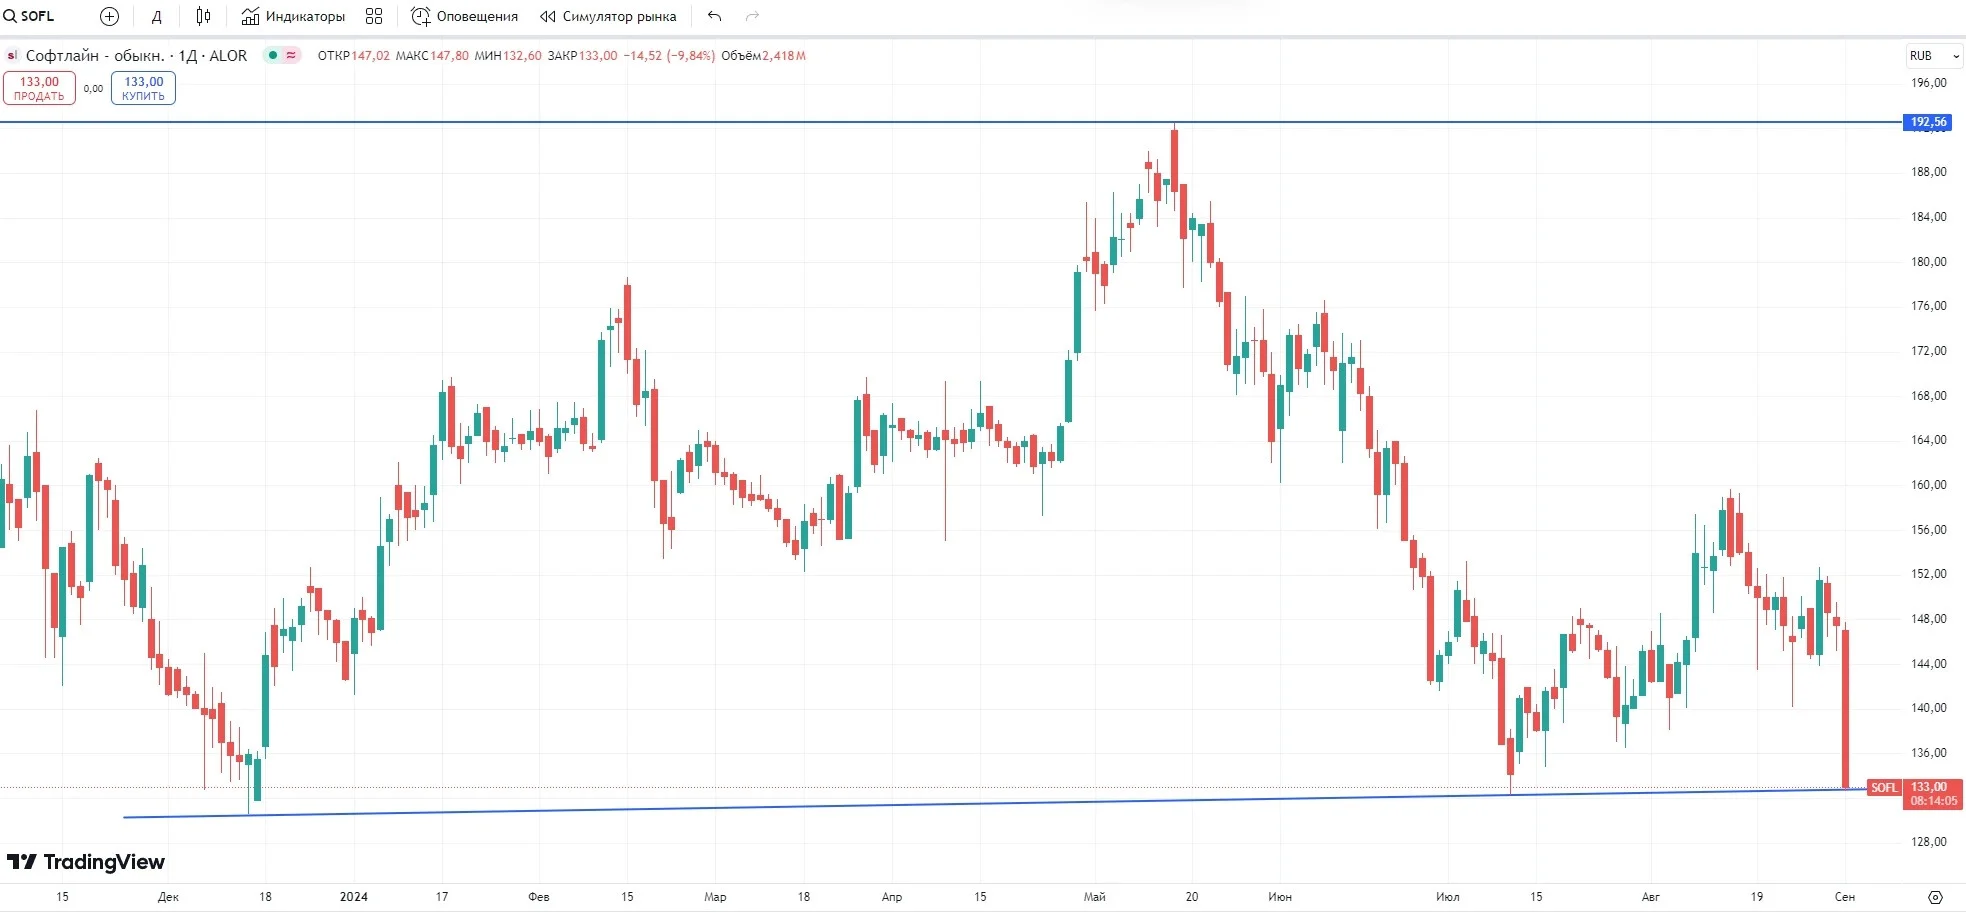
Task: Click the −14,52 (−9,84%) change value
Action: point(669,56)
